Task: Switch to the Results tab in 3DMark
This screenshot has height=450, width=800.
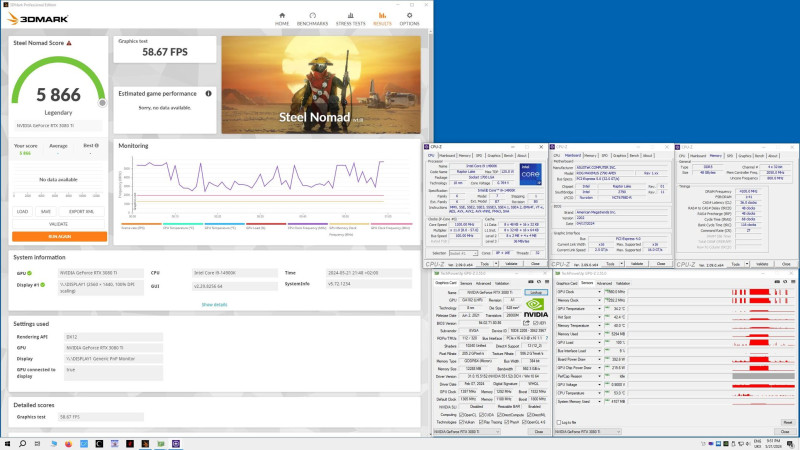Action: (382, 19)
